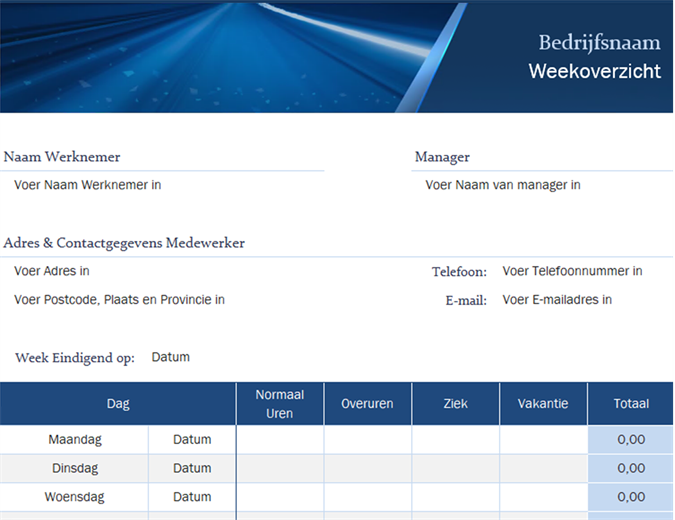Viewport: 675px width, 520px height.
Task: Select the Voer Naam van manager in field
Action: (503, 185)
